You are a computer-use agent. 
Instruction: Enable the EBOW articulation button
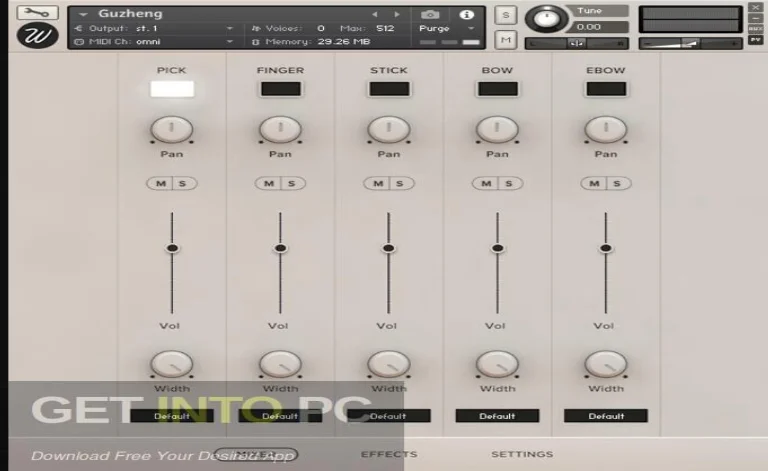coord(606,89)
